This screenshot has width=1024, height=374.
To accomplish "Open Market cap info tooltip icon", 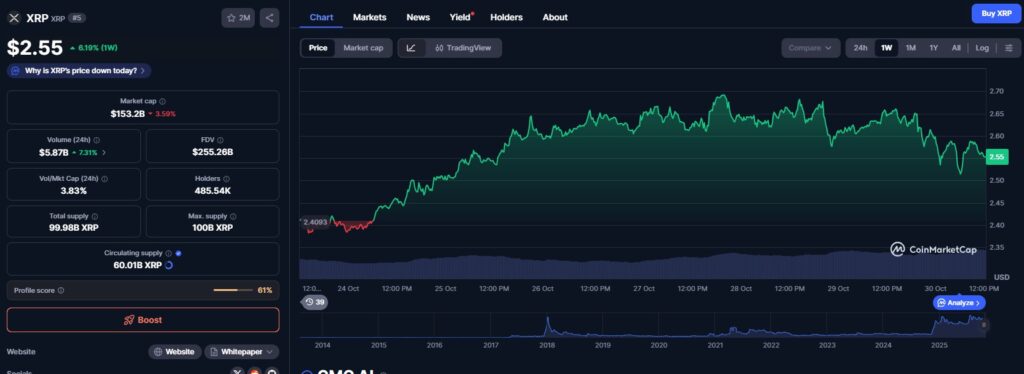I will (163, 101).
